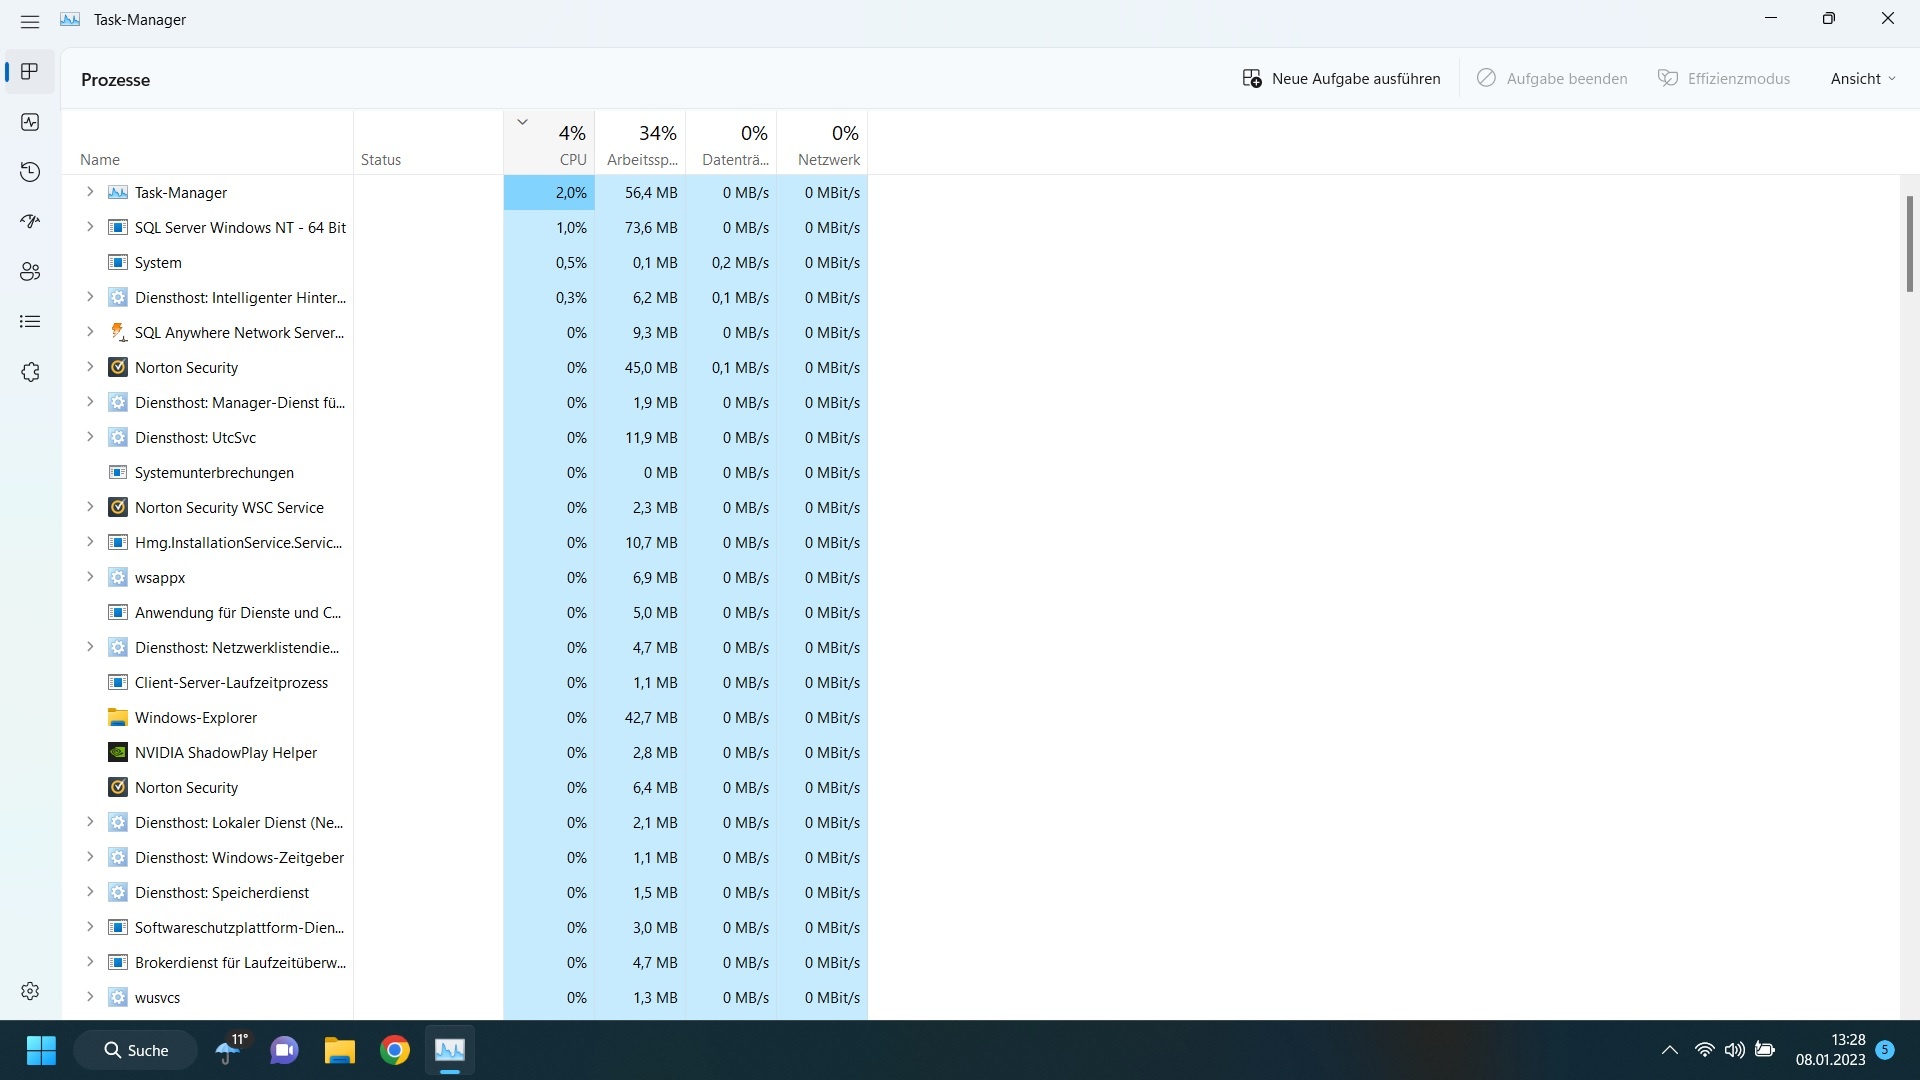Viewport: 1920px width, 1080px height.
Task: Open the Services puzzle-piece sidebar icon
Action: (30, 372)
